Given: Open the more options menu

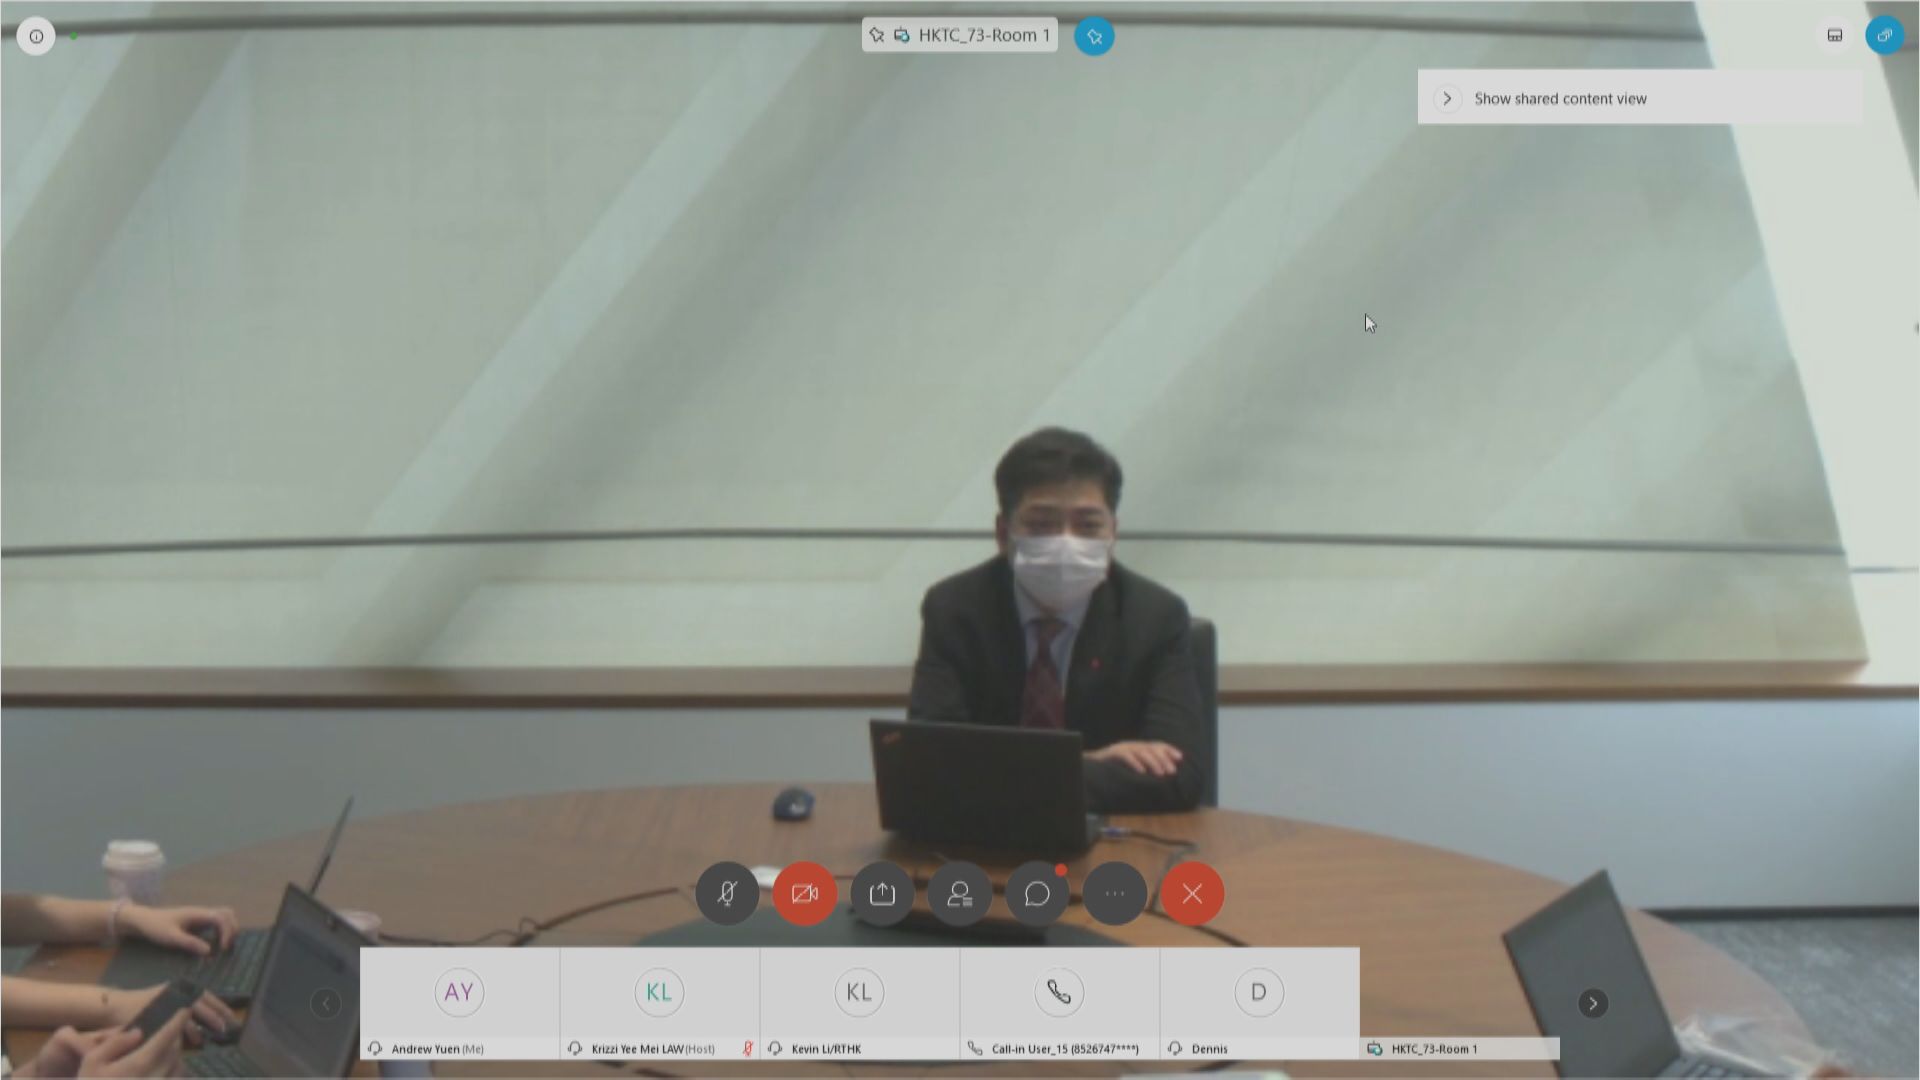Looking at the screenshot, I should pyautogui.click(x=1115, y=893).
